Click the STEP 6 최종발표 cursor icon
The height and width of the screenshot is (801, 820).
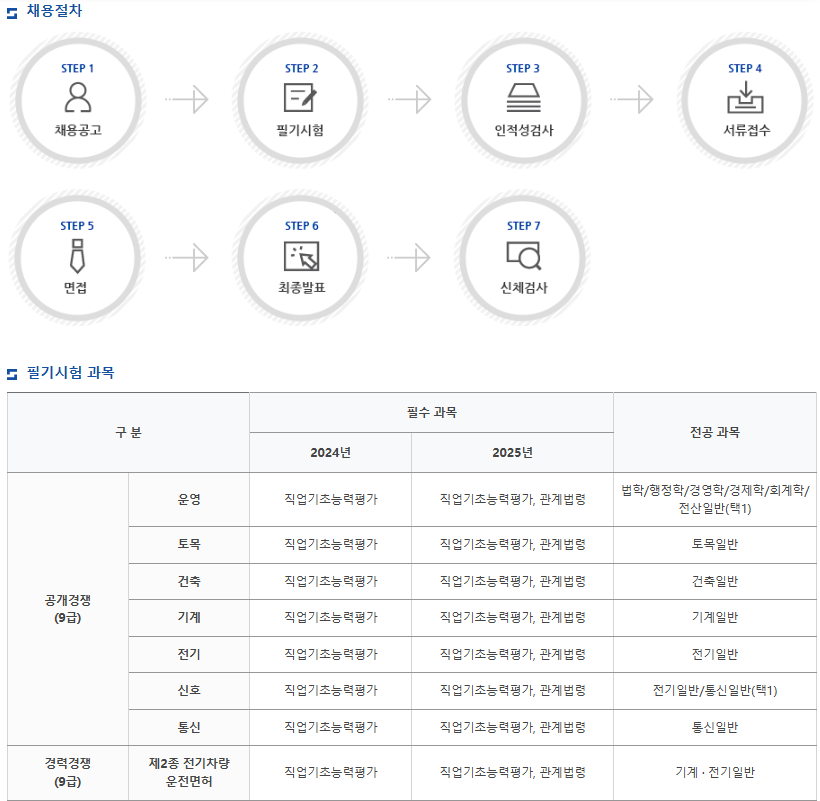pos(301,255)
